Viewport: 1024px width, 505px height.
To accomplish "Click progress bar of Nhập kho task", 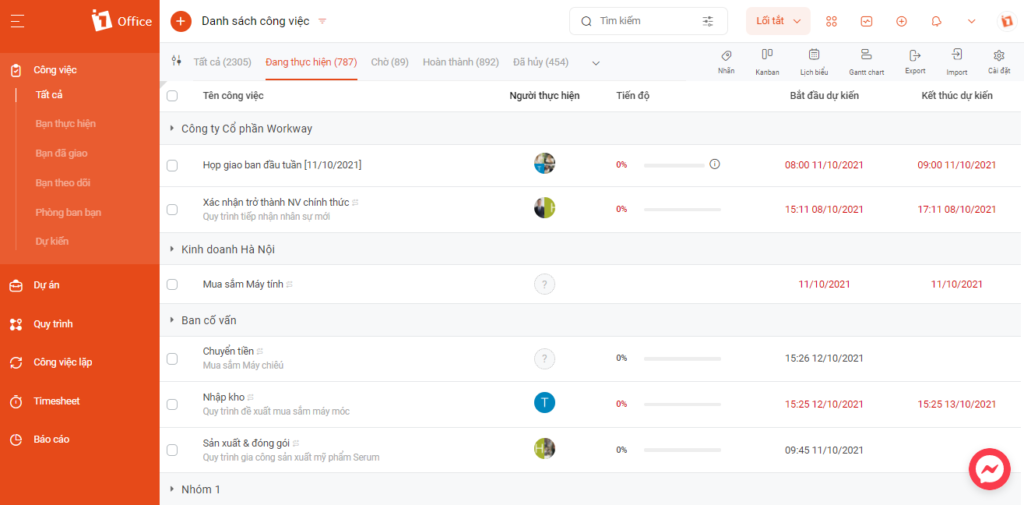I will coord(682,404).
